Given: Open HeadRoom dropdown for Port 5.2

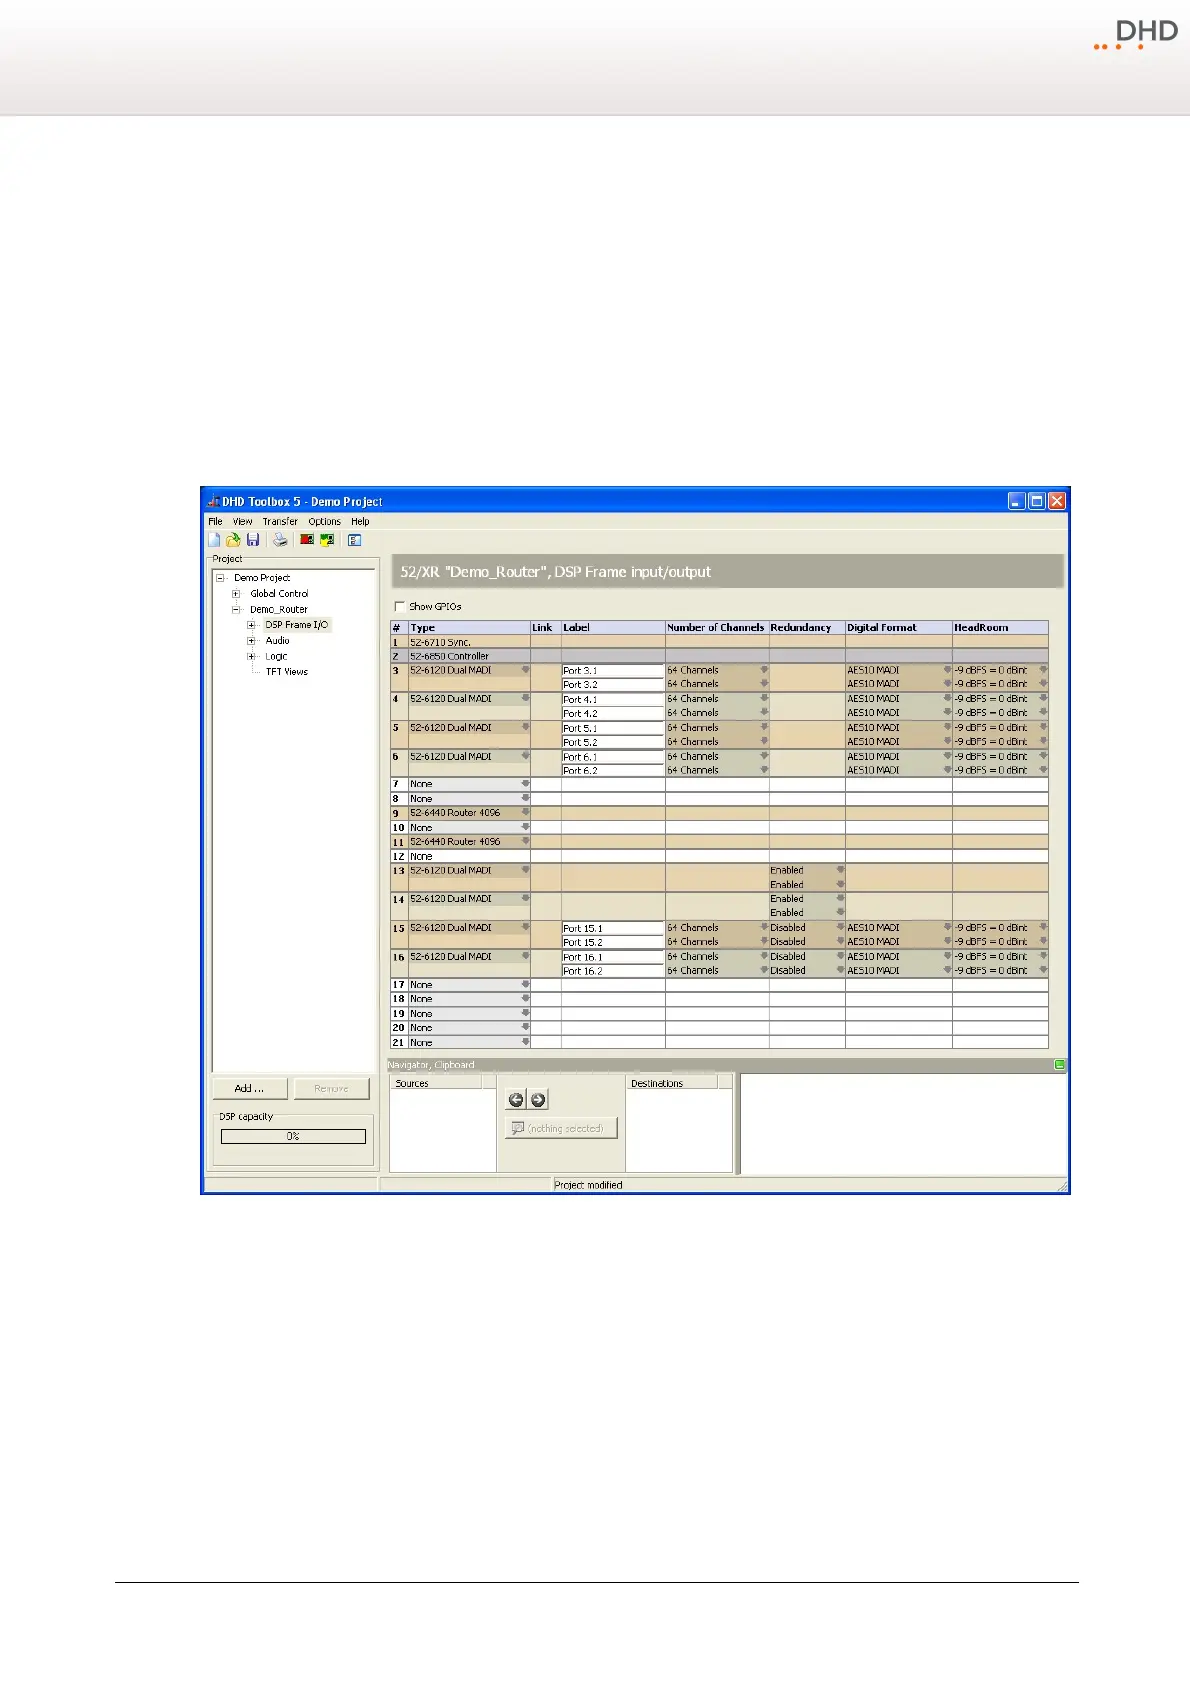Looking at the screenshot, I should click(x=1043, y=742).
